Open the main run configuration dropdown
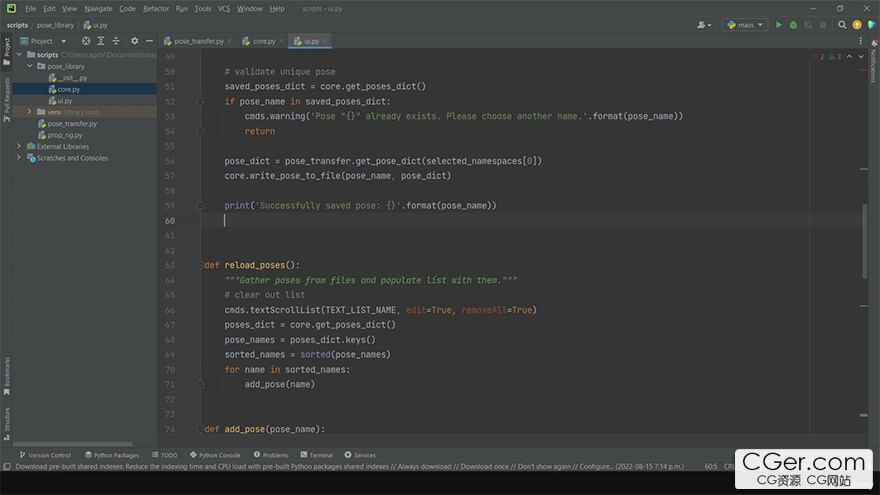The width and height of the screenshot is (880, 495). (x=745, y=25)
